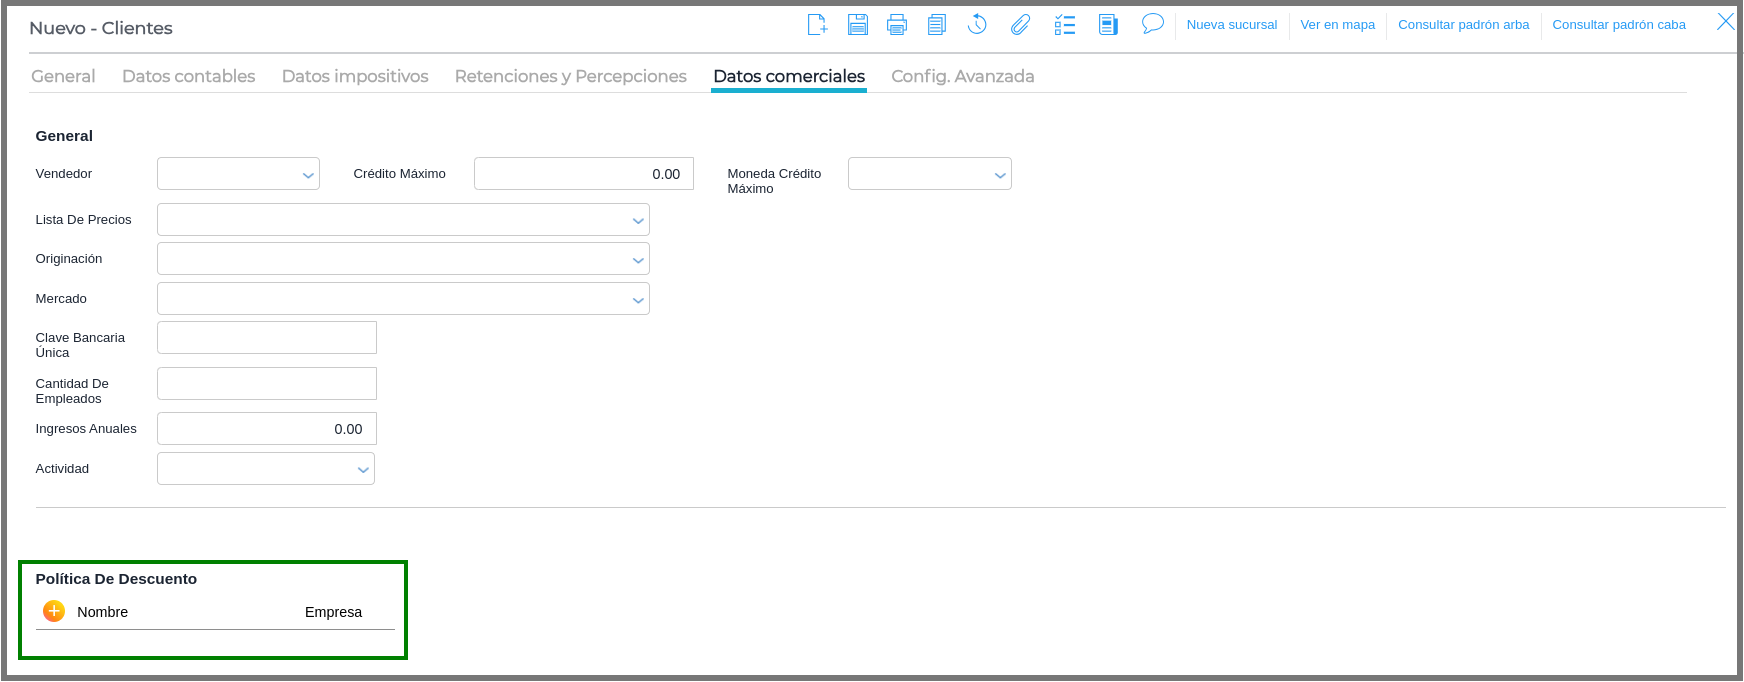Open the Retenciones y Percepciones tab
This screenshot has width=1744, height=682.
pos(570,77)
